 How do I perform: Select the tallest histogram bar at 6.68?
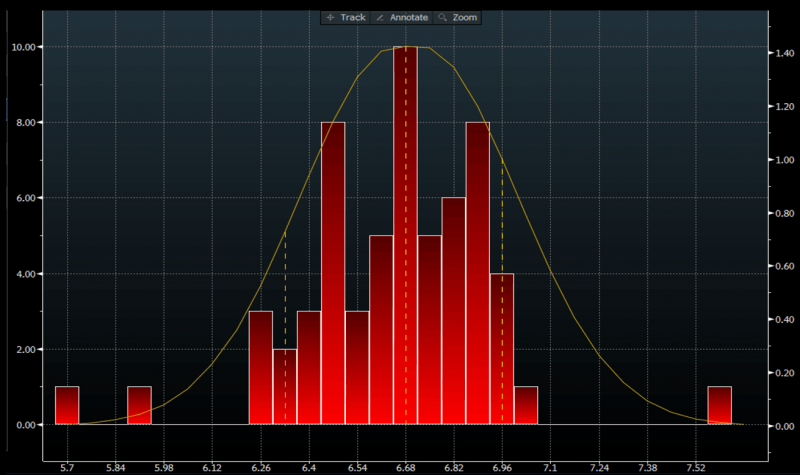pos(405,235)
